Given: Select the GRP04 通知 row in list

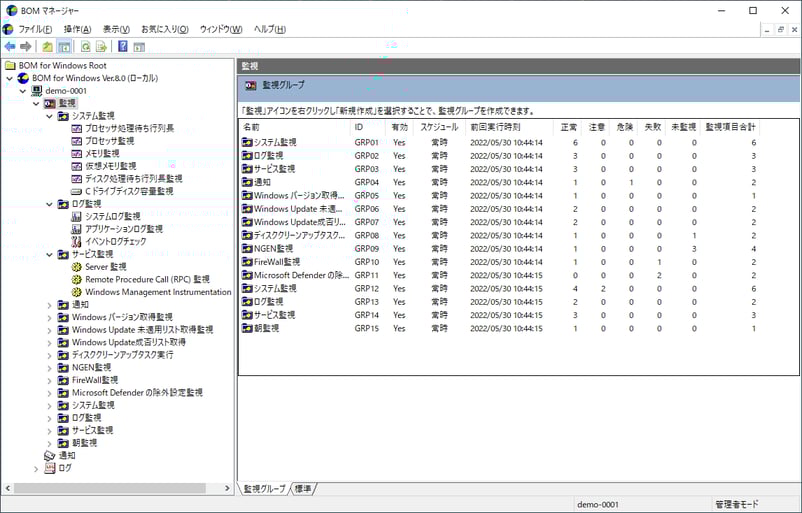Looking at the screenshot, I should 499,182.
